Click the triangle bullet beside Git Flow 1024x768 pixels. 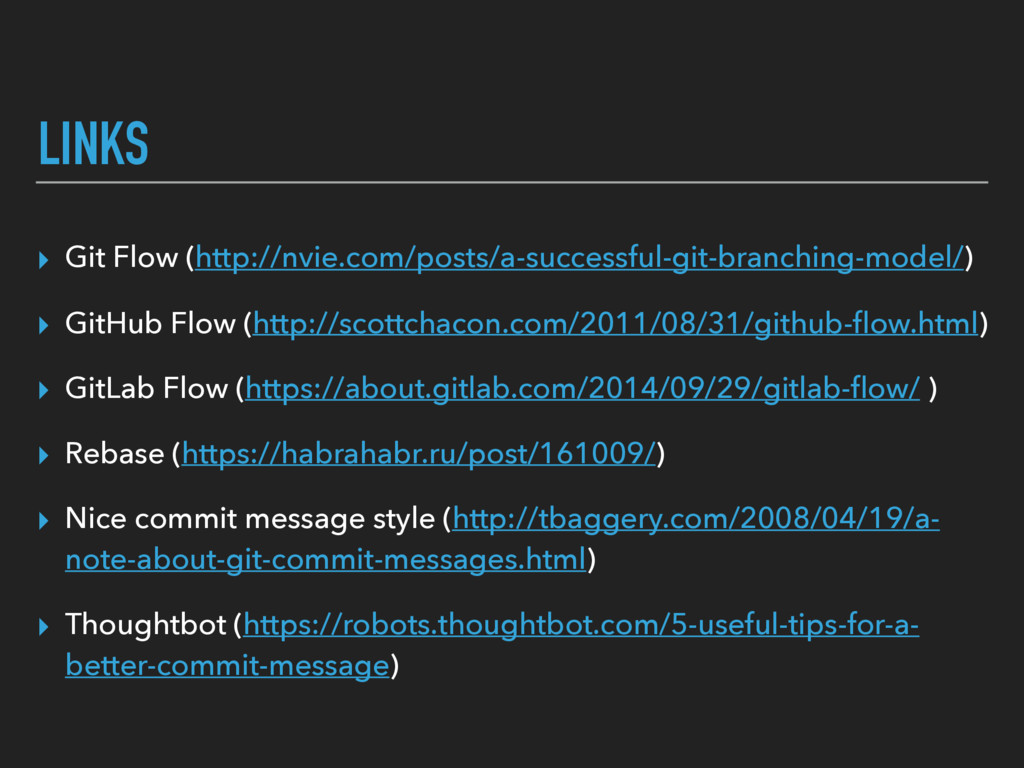[44, 260]
